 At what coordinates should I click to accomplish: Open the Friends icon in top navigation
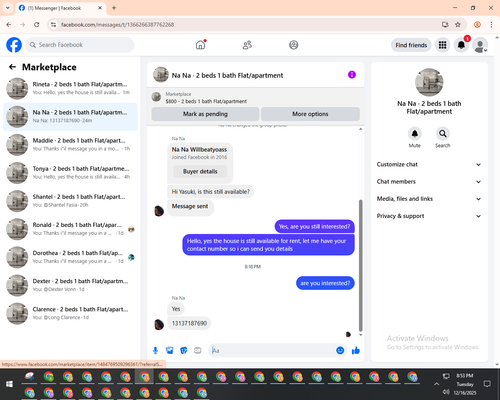[x=247, y=45]
